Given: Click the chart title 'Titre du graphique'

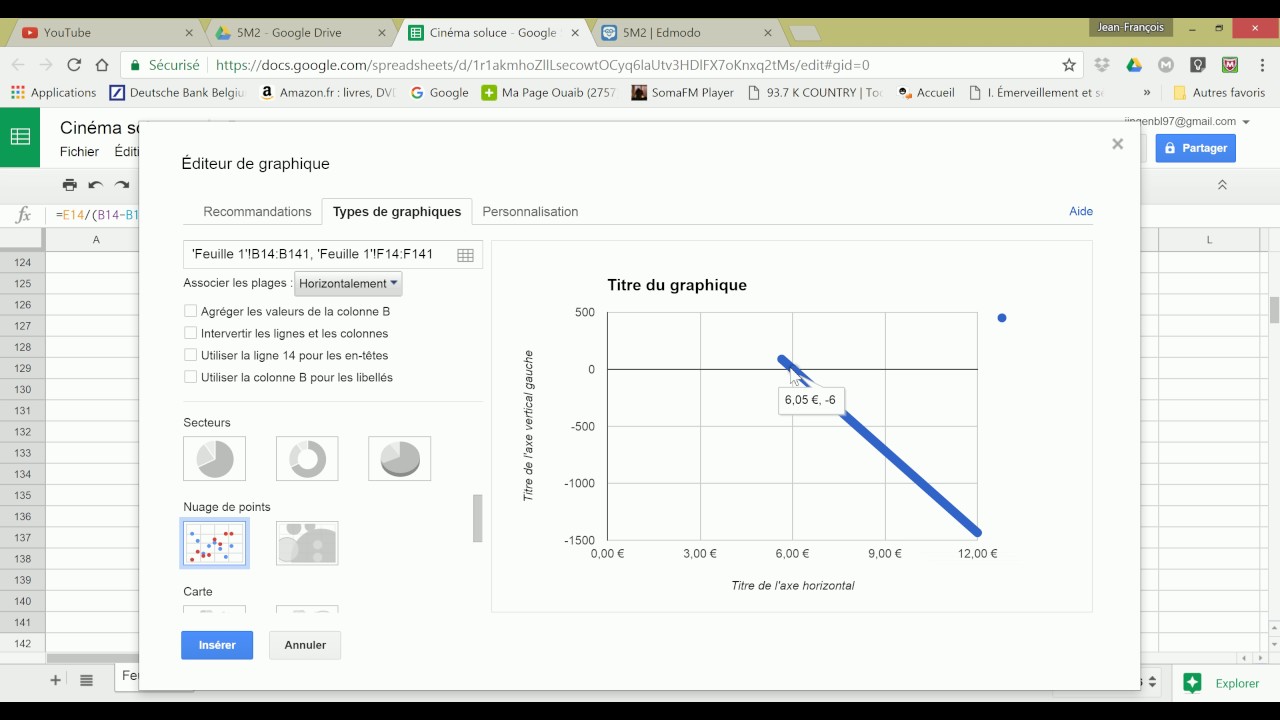Looking at the screenshot, I should pos(677,285).
